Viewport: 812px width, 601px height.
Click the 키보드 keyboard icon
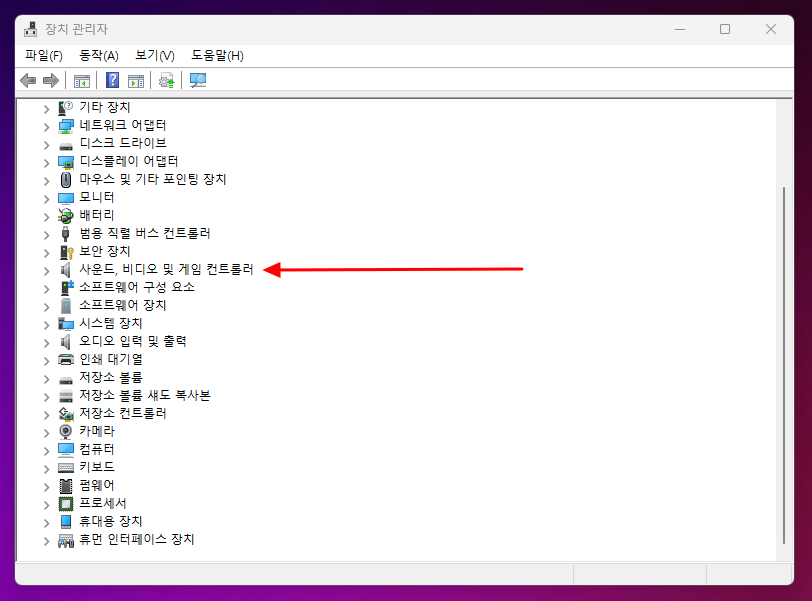[66, 468]
